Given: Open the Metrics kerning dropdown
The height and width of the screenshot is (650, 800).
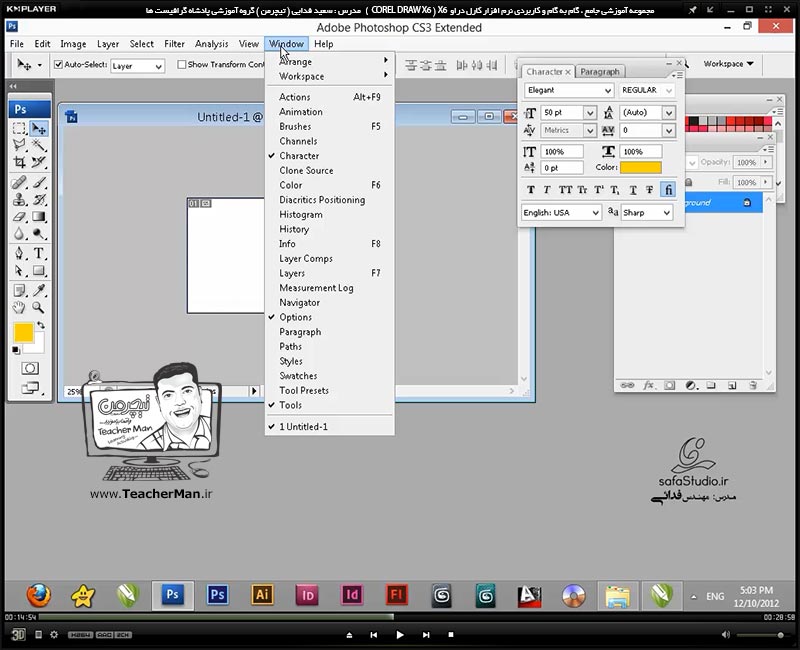Looking at the screenshot, I should point(590,131).
